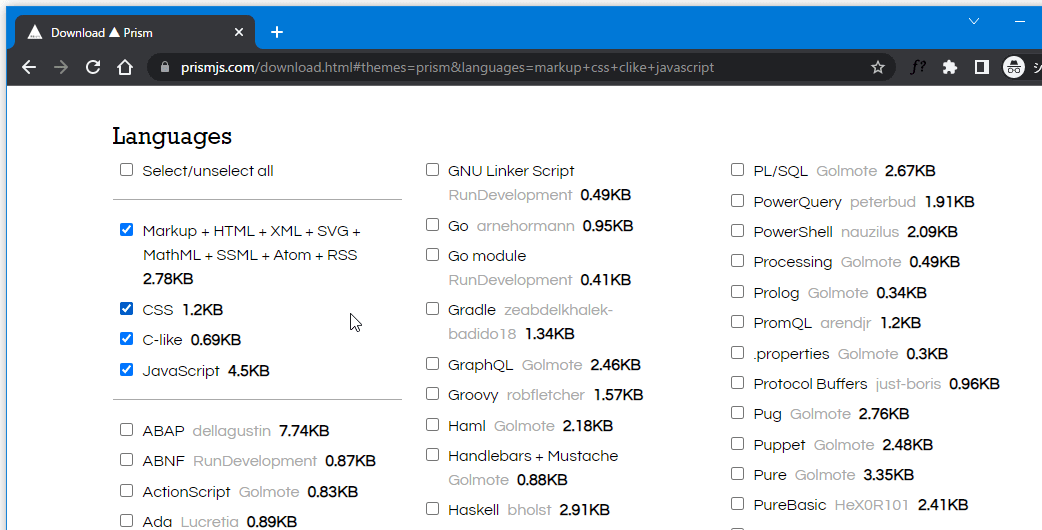Open the extensions puzzle-piece menu

(x=950, y=67)
